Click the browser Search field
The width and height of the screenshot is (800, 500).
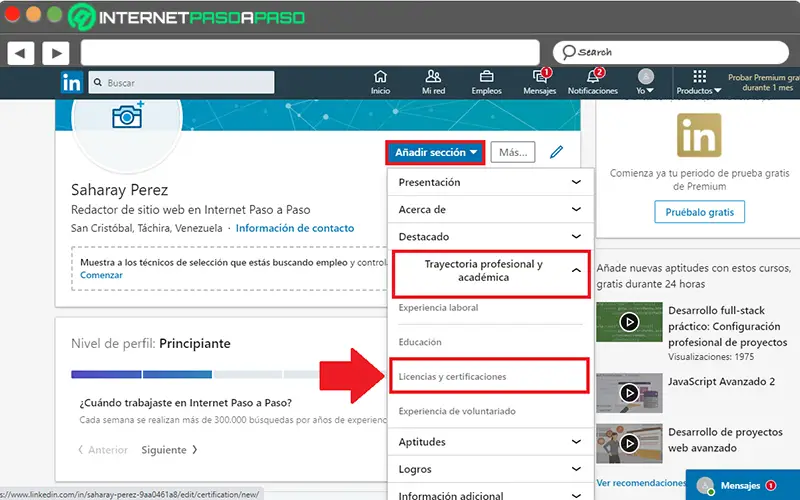pyautogui.click(x=670, y=52)
